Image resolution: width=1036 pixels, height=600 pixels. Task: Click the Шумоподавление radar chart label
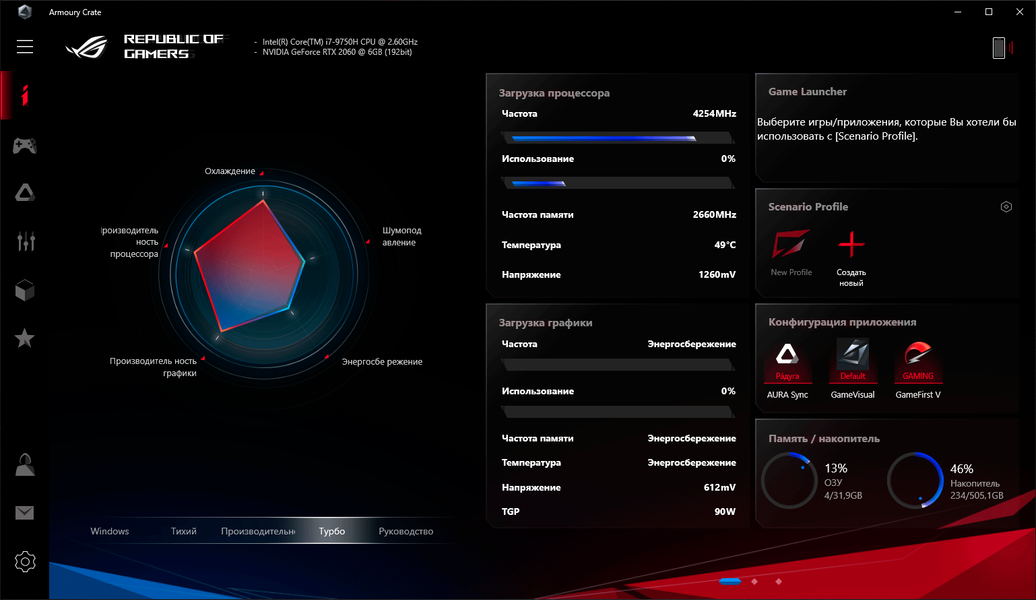pyautogui.click(x=401, y=237)
